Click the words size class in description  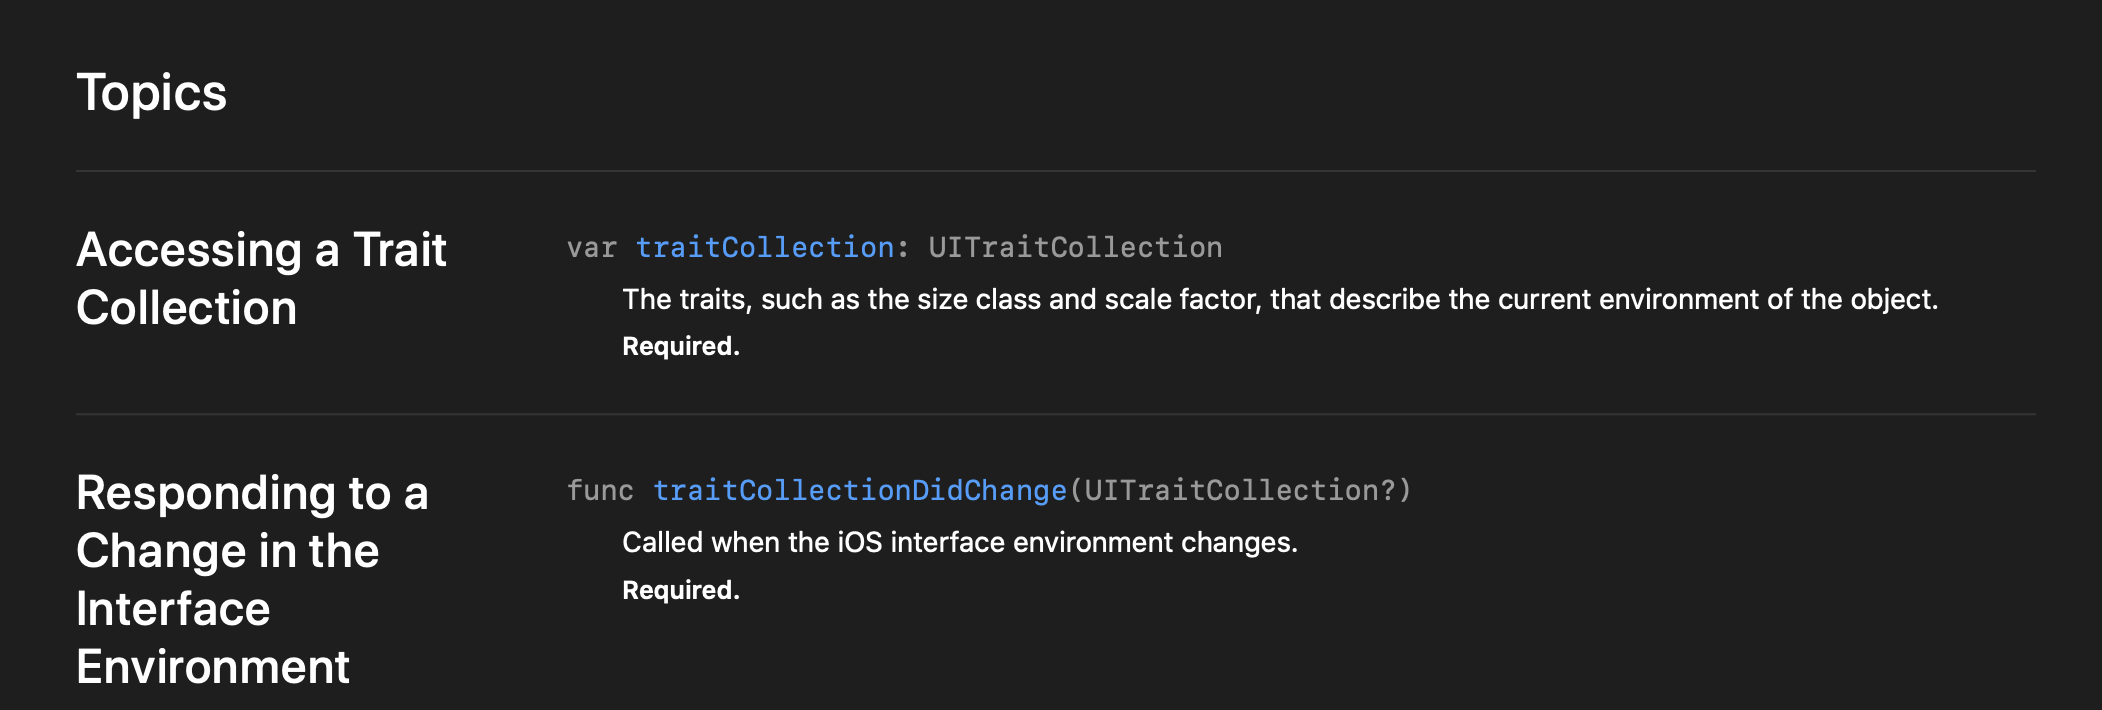pyautogui.click(x=979, y=299)
